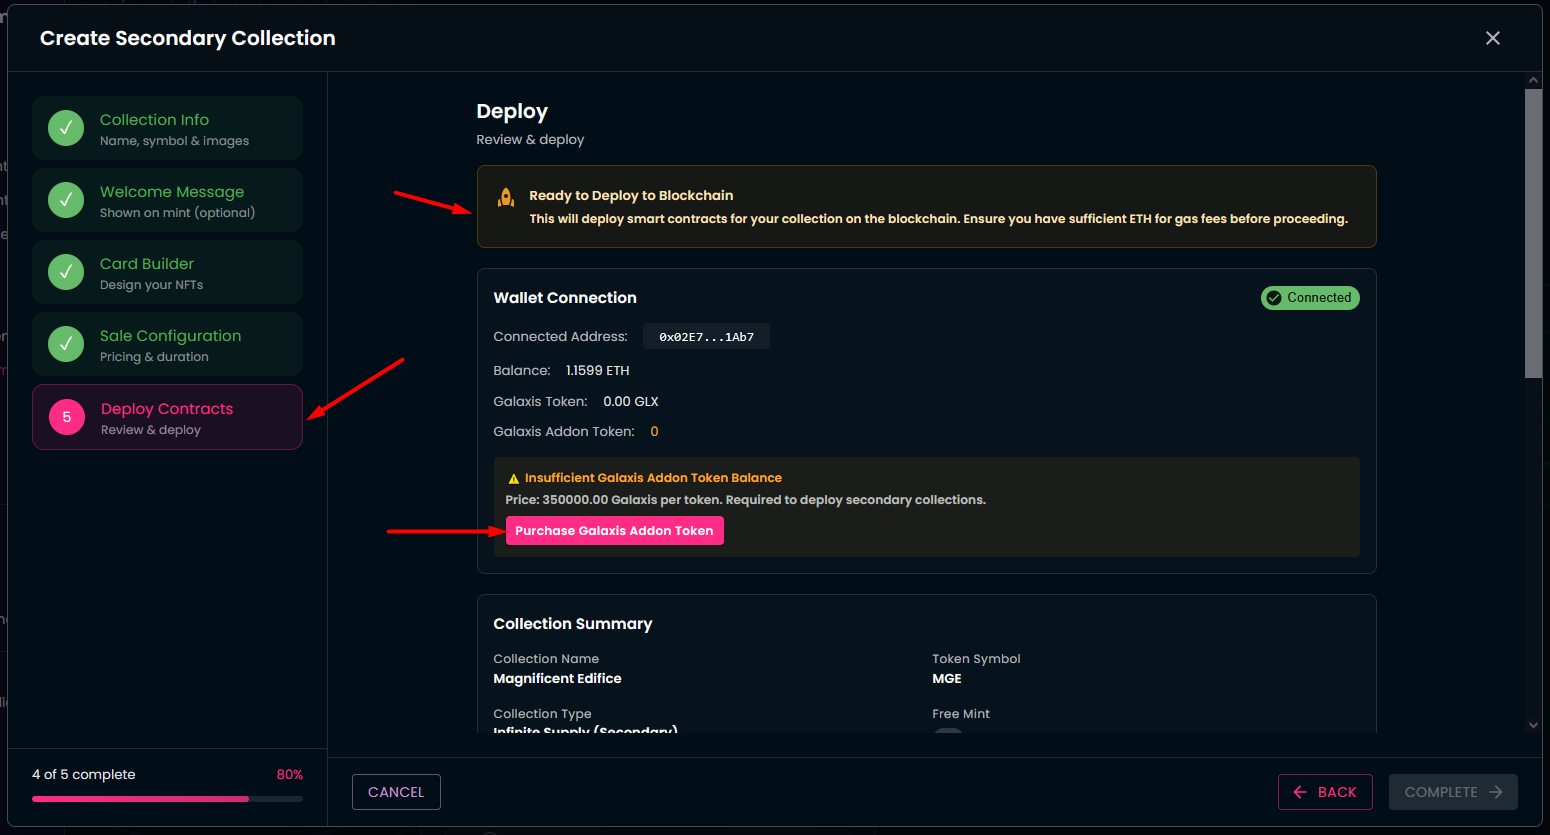Screen dimensions: 1550x835
Task: Close the Create Secondary Collection dialog
Action: (1492, 38)
